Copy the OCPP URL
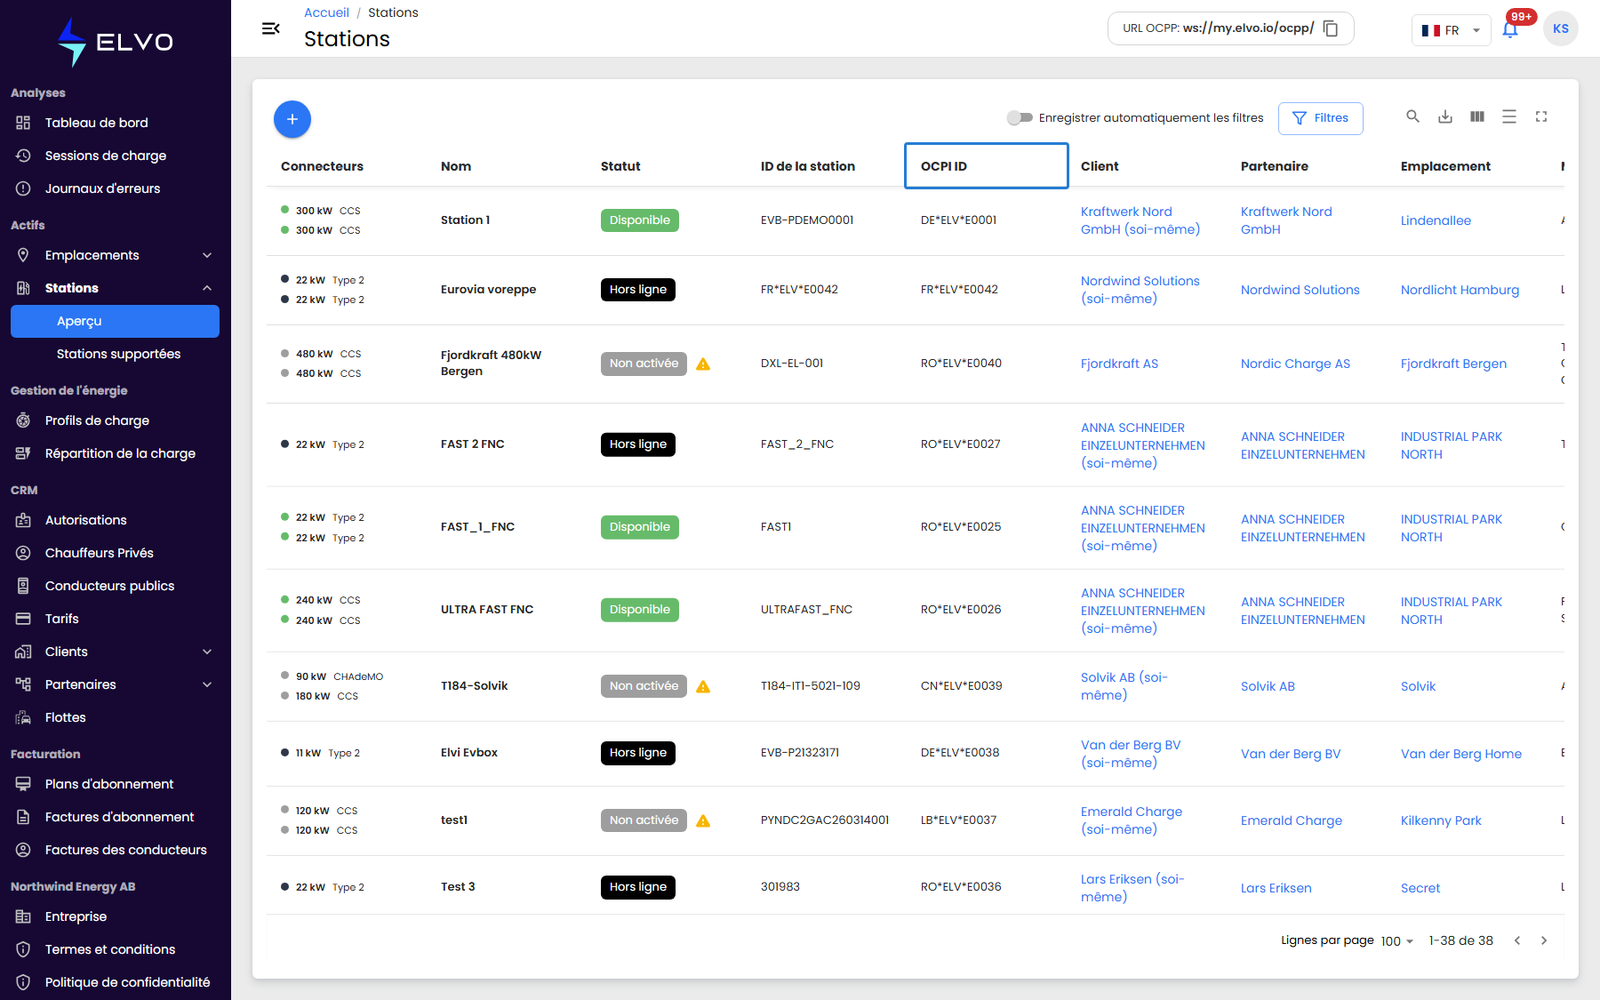Viewport: 1600px width, 1000px height. tap(1330, 29)
